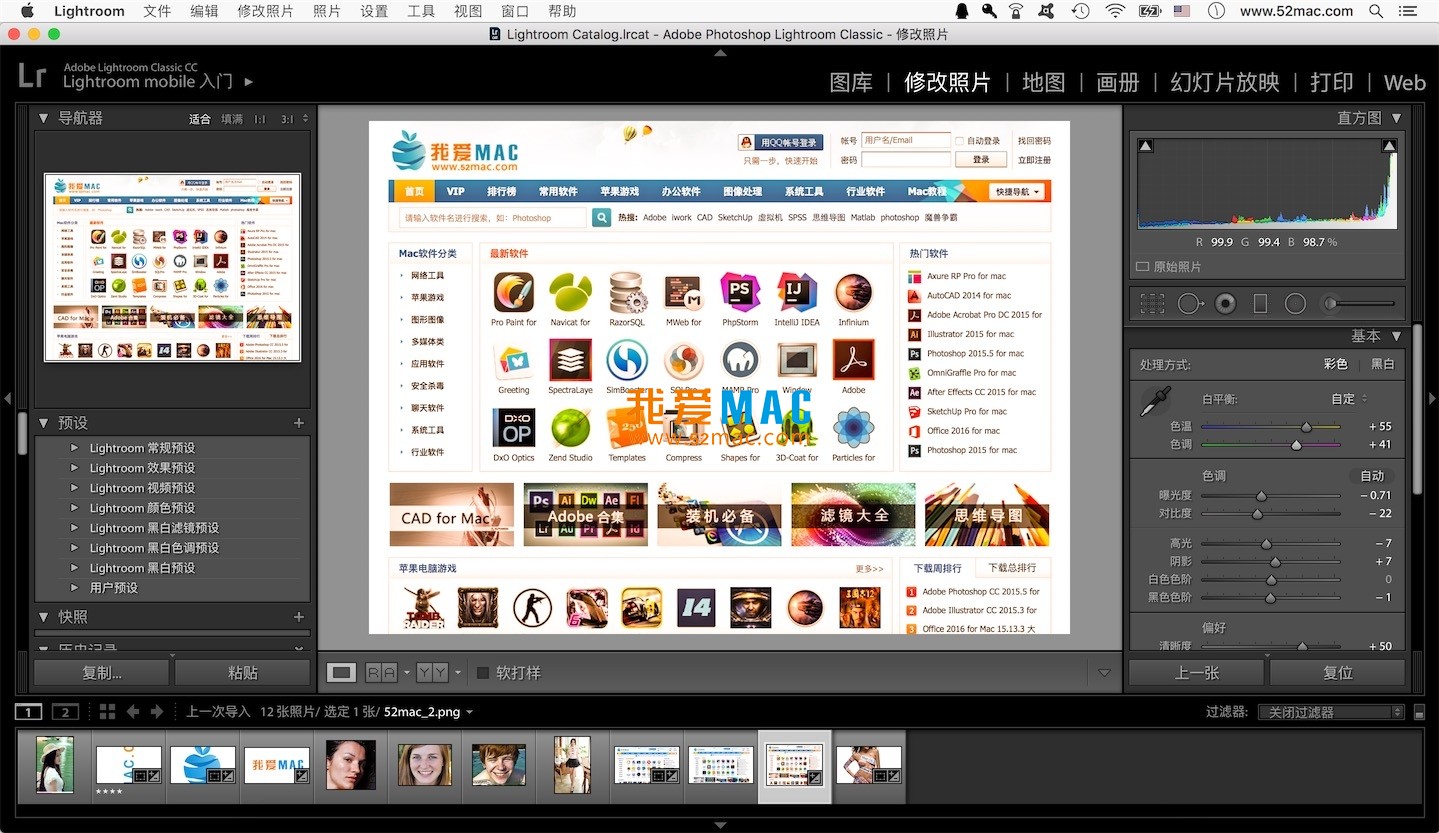
Task: Switch to the 图库 Library module
Action: coord(851,82)
